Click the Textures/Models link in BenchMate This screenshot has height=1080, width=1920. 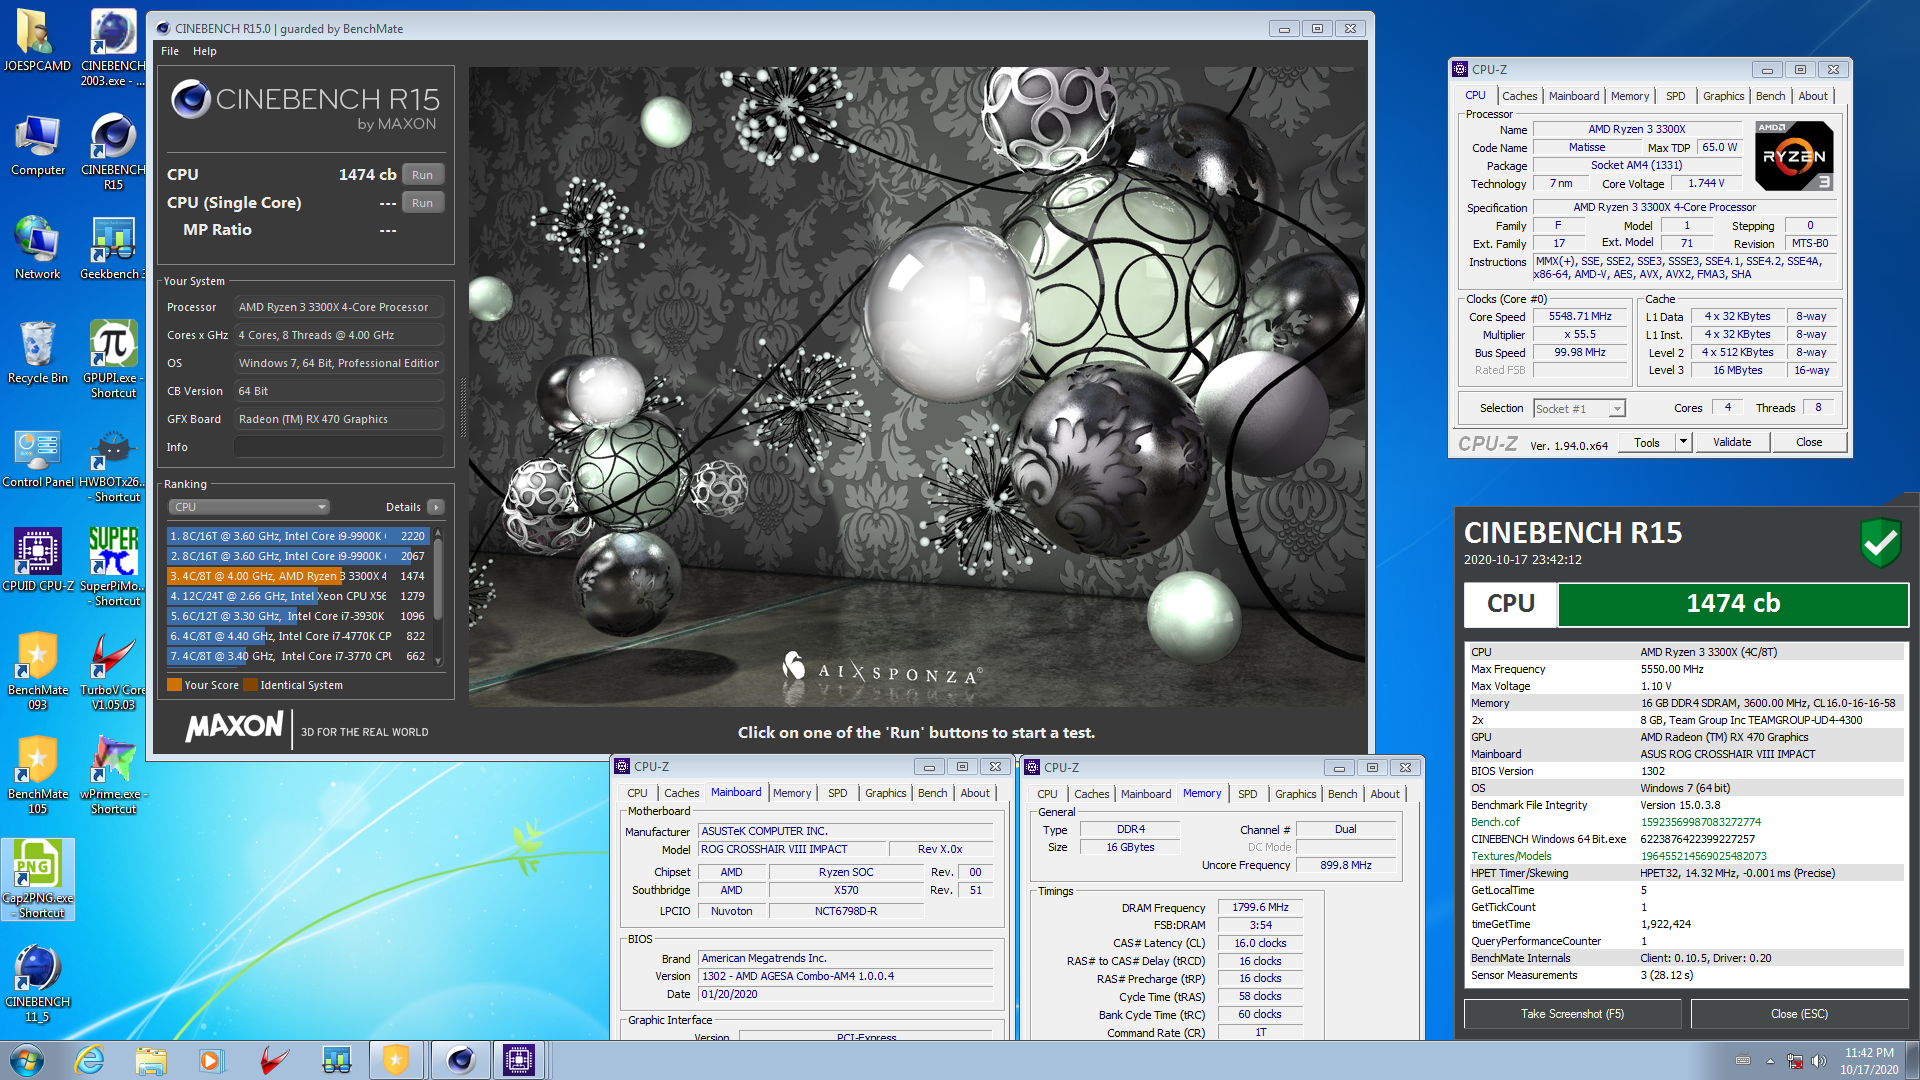click(x=1511, y=856)
